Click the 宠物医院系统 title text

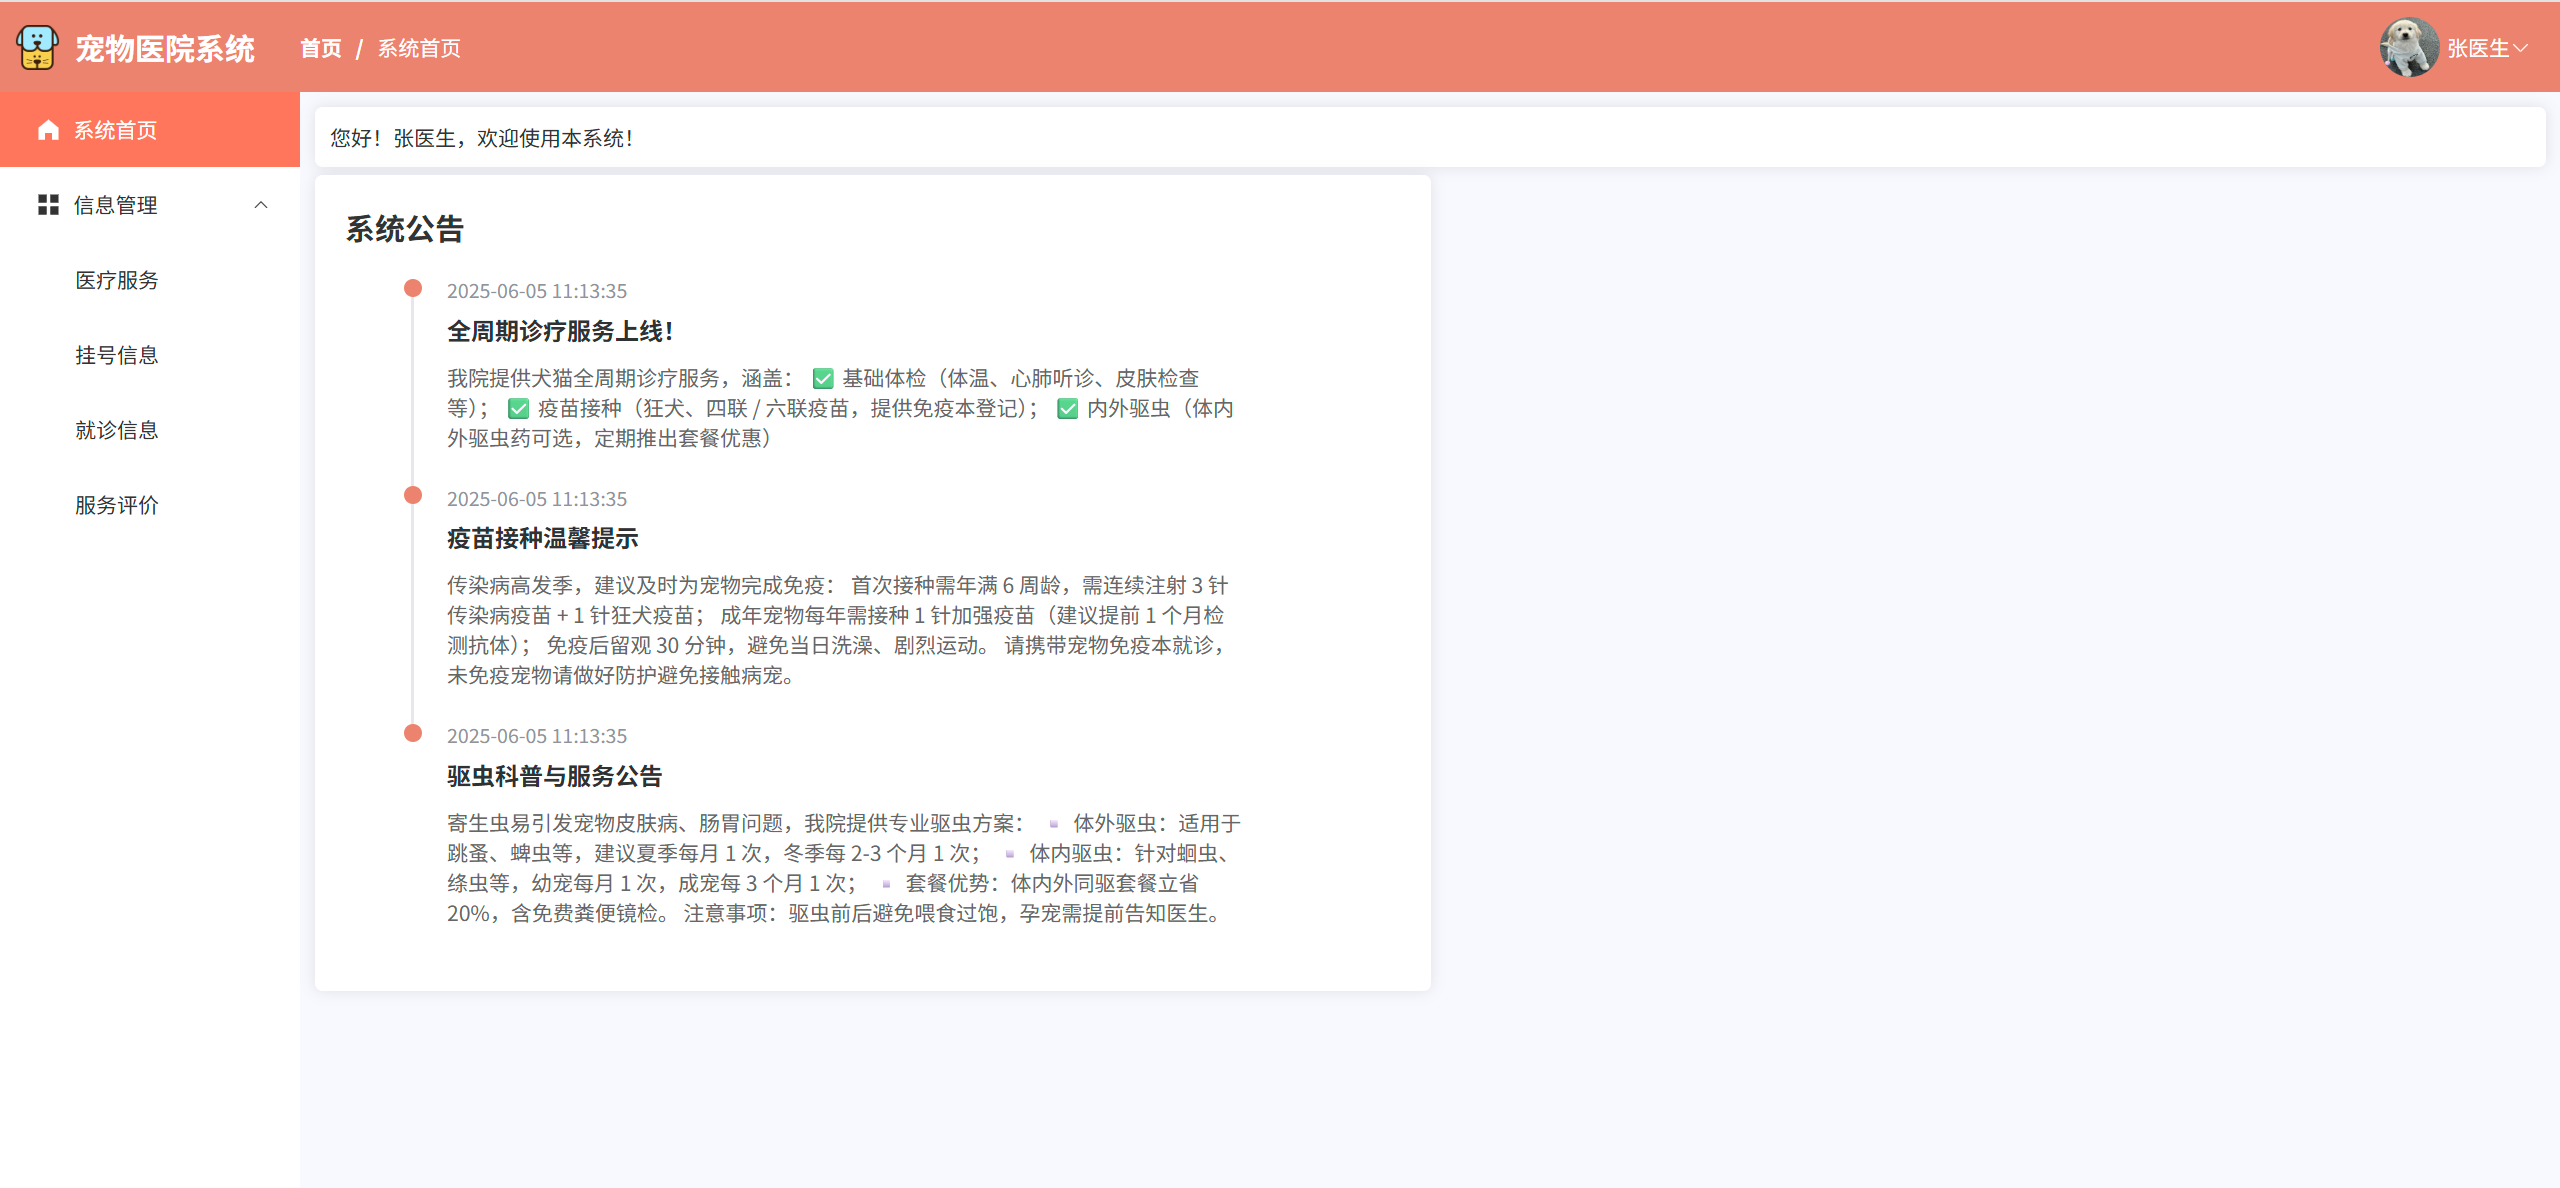[x=165, y=48]
